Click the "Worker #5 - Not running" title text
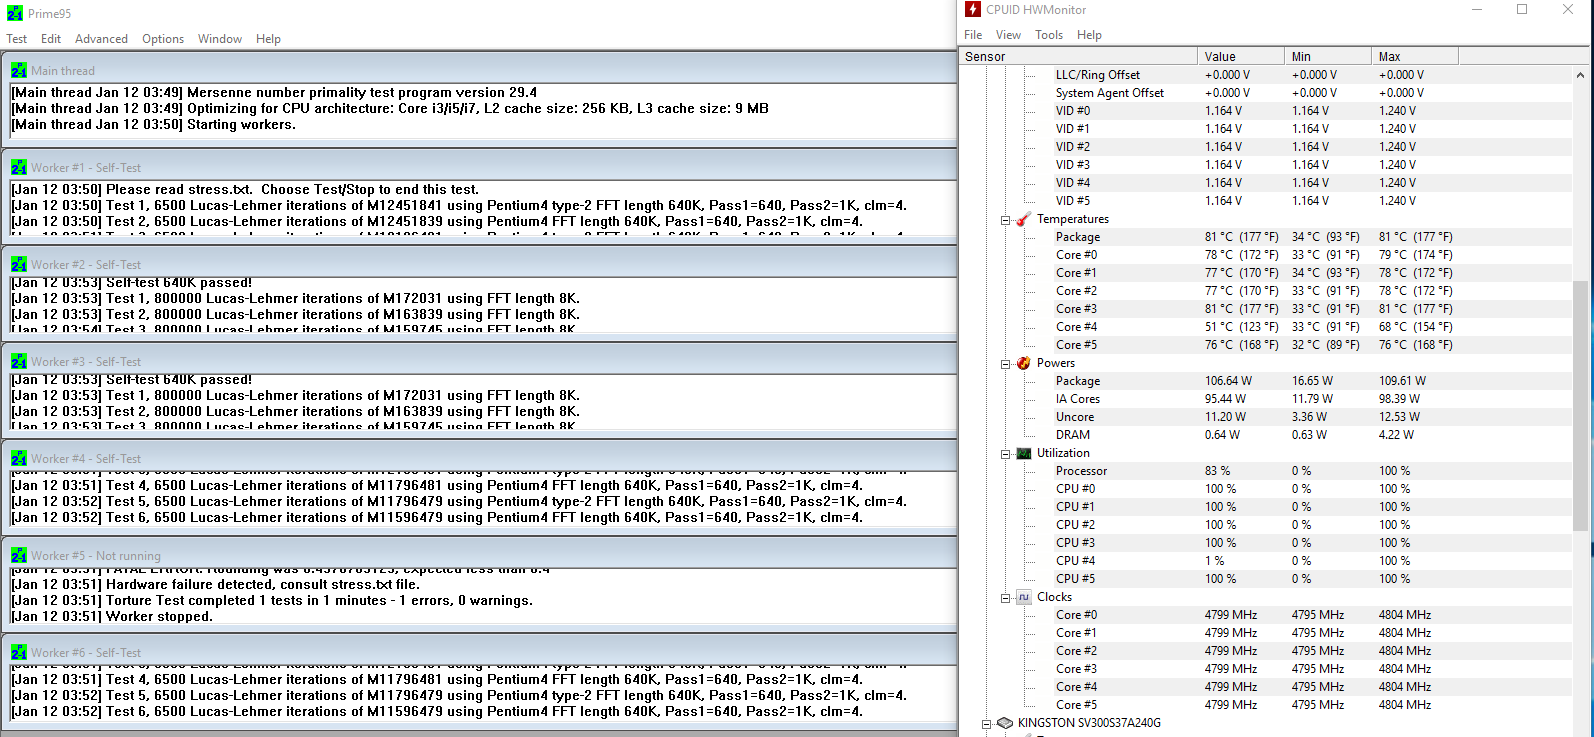Viewport: 1594px width, 737px height. tap(96, 556)
